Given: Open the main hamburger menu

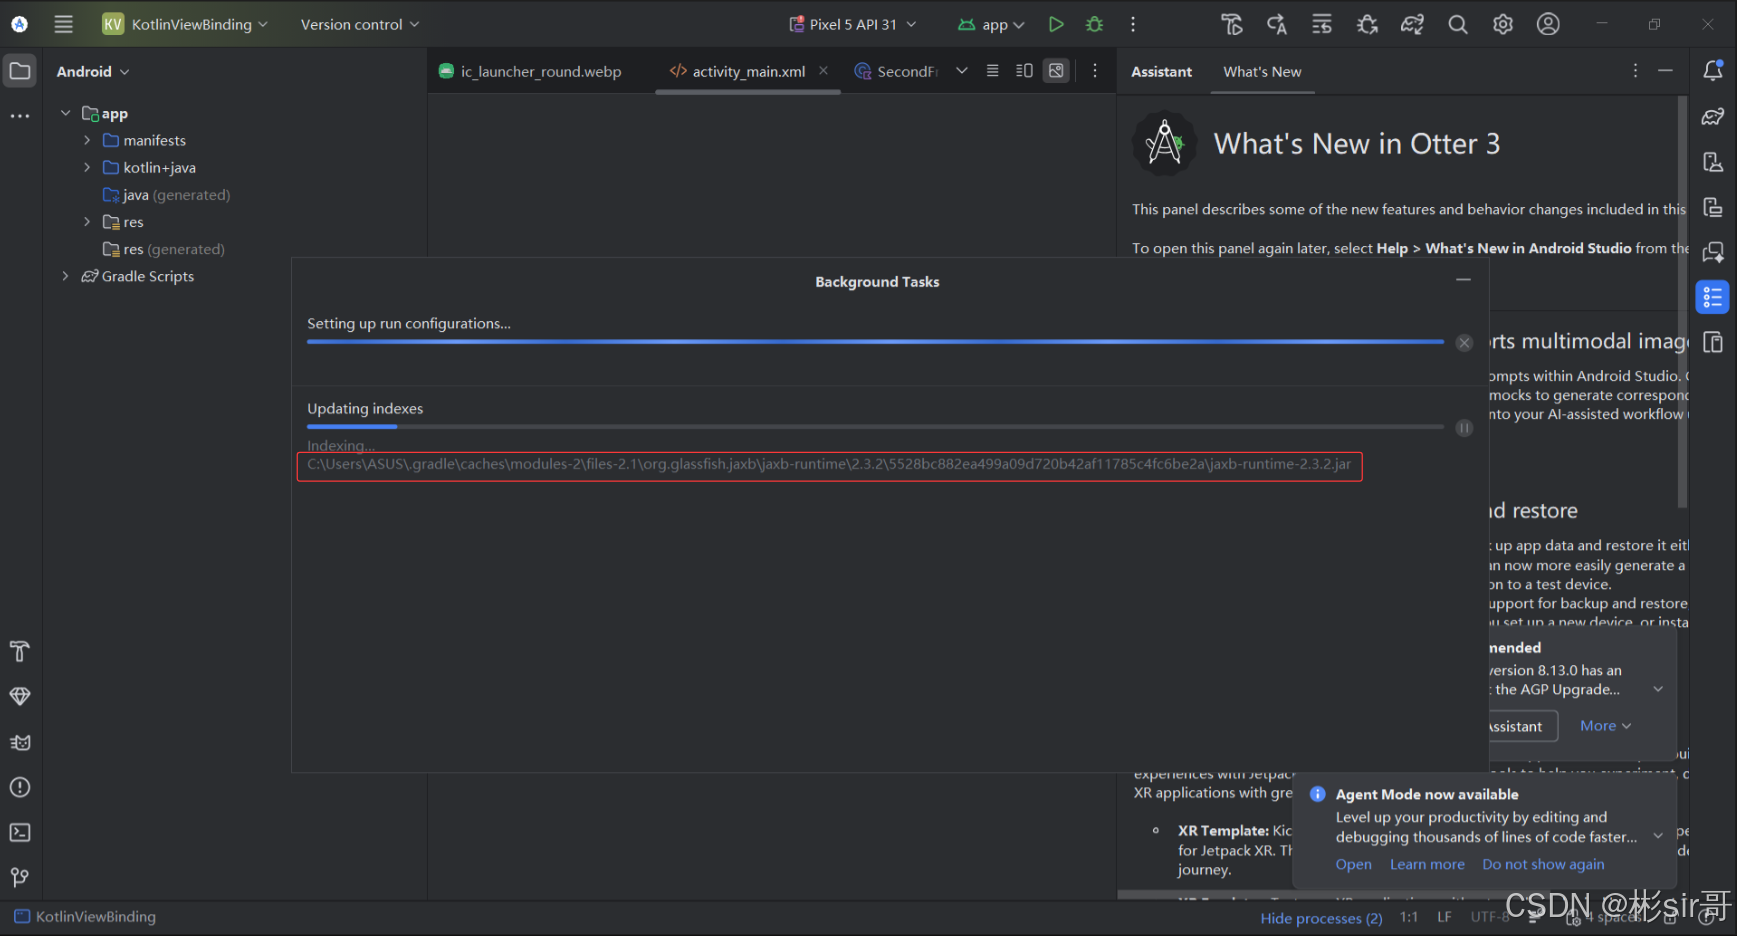Looking at the screenshot, I should (x=63, y=24).
